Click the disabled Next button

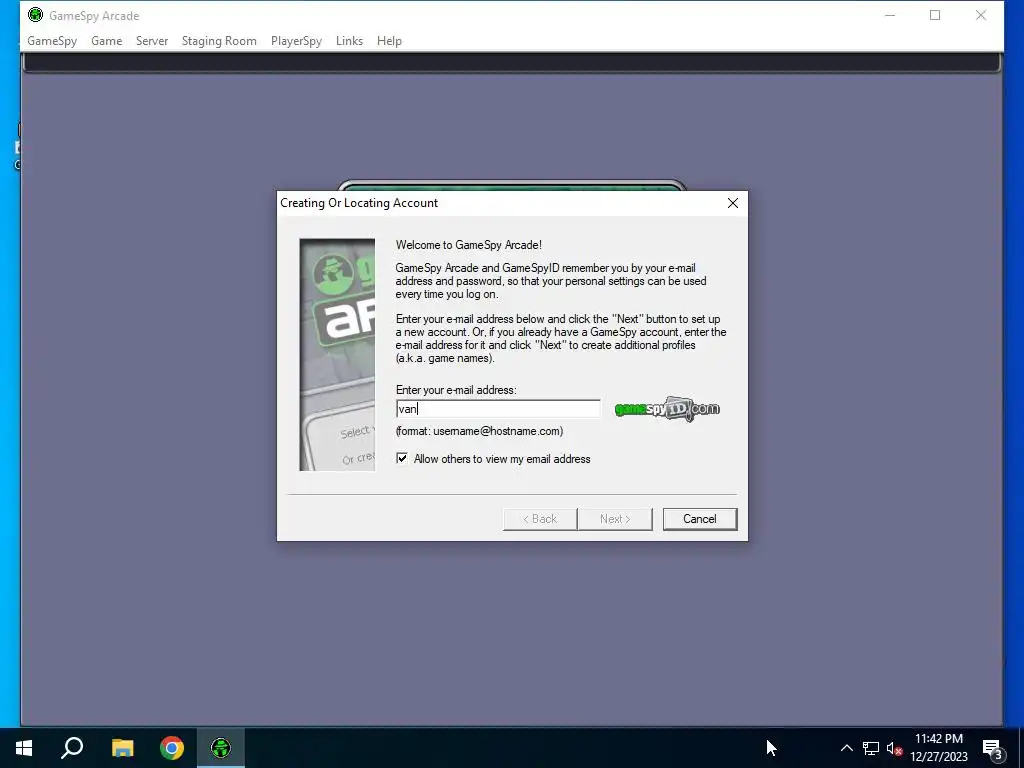pos(615,519)
